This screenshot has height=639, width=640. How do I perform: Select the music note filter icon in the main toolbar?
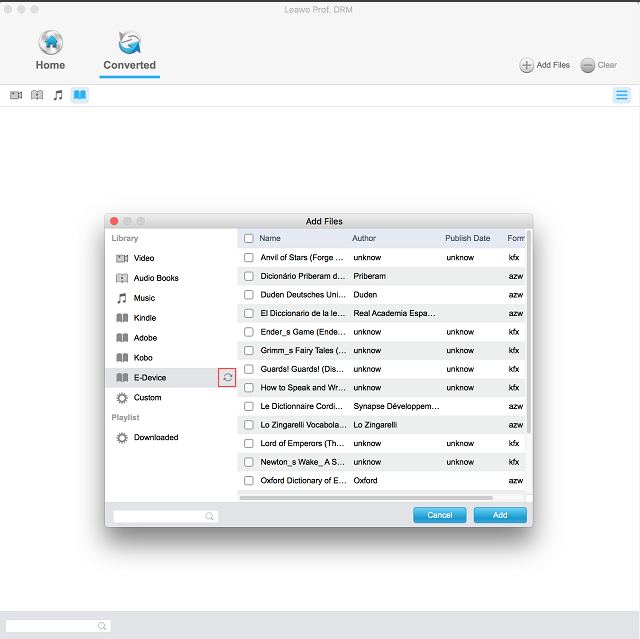pyautogui.click(x=58, y=95)
